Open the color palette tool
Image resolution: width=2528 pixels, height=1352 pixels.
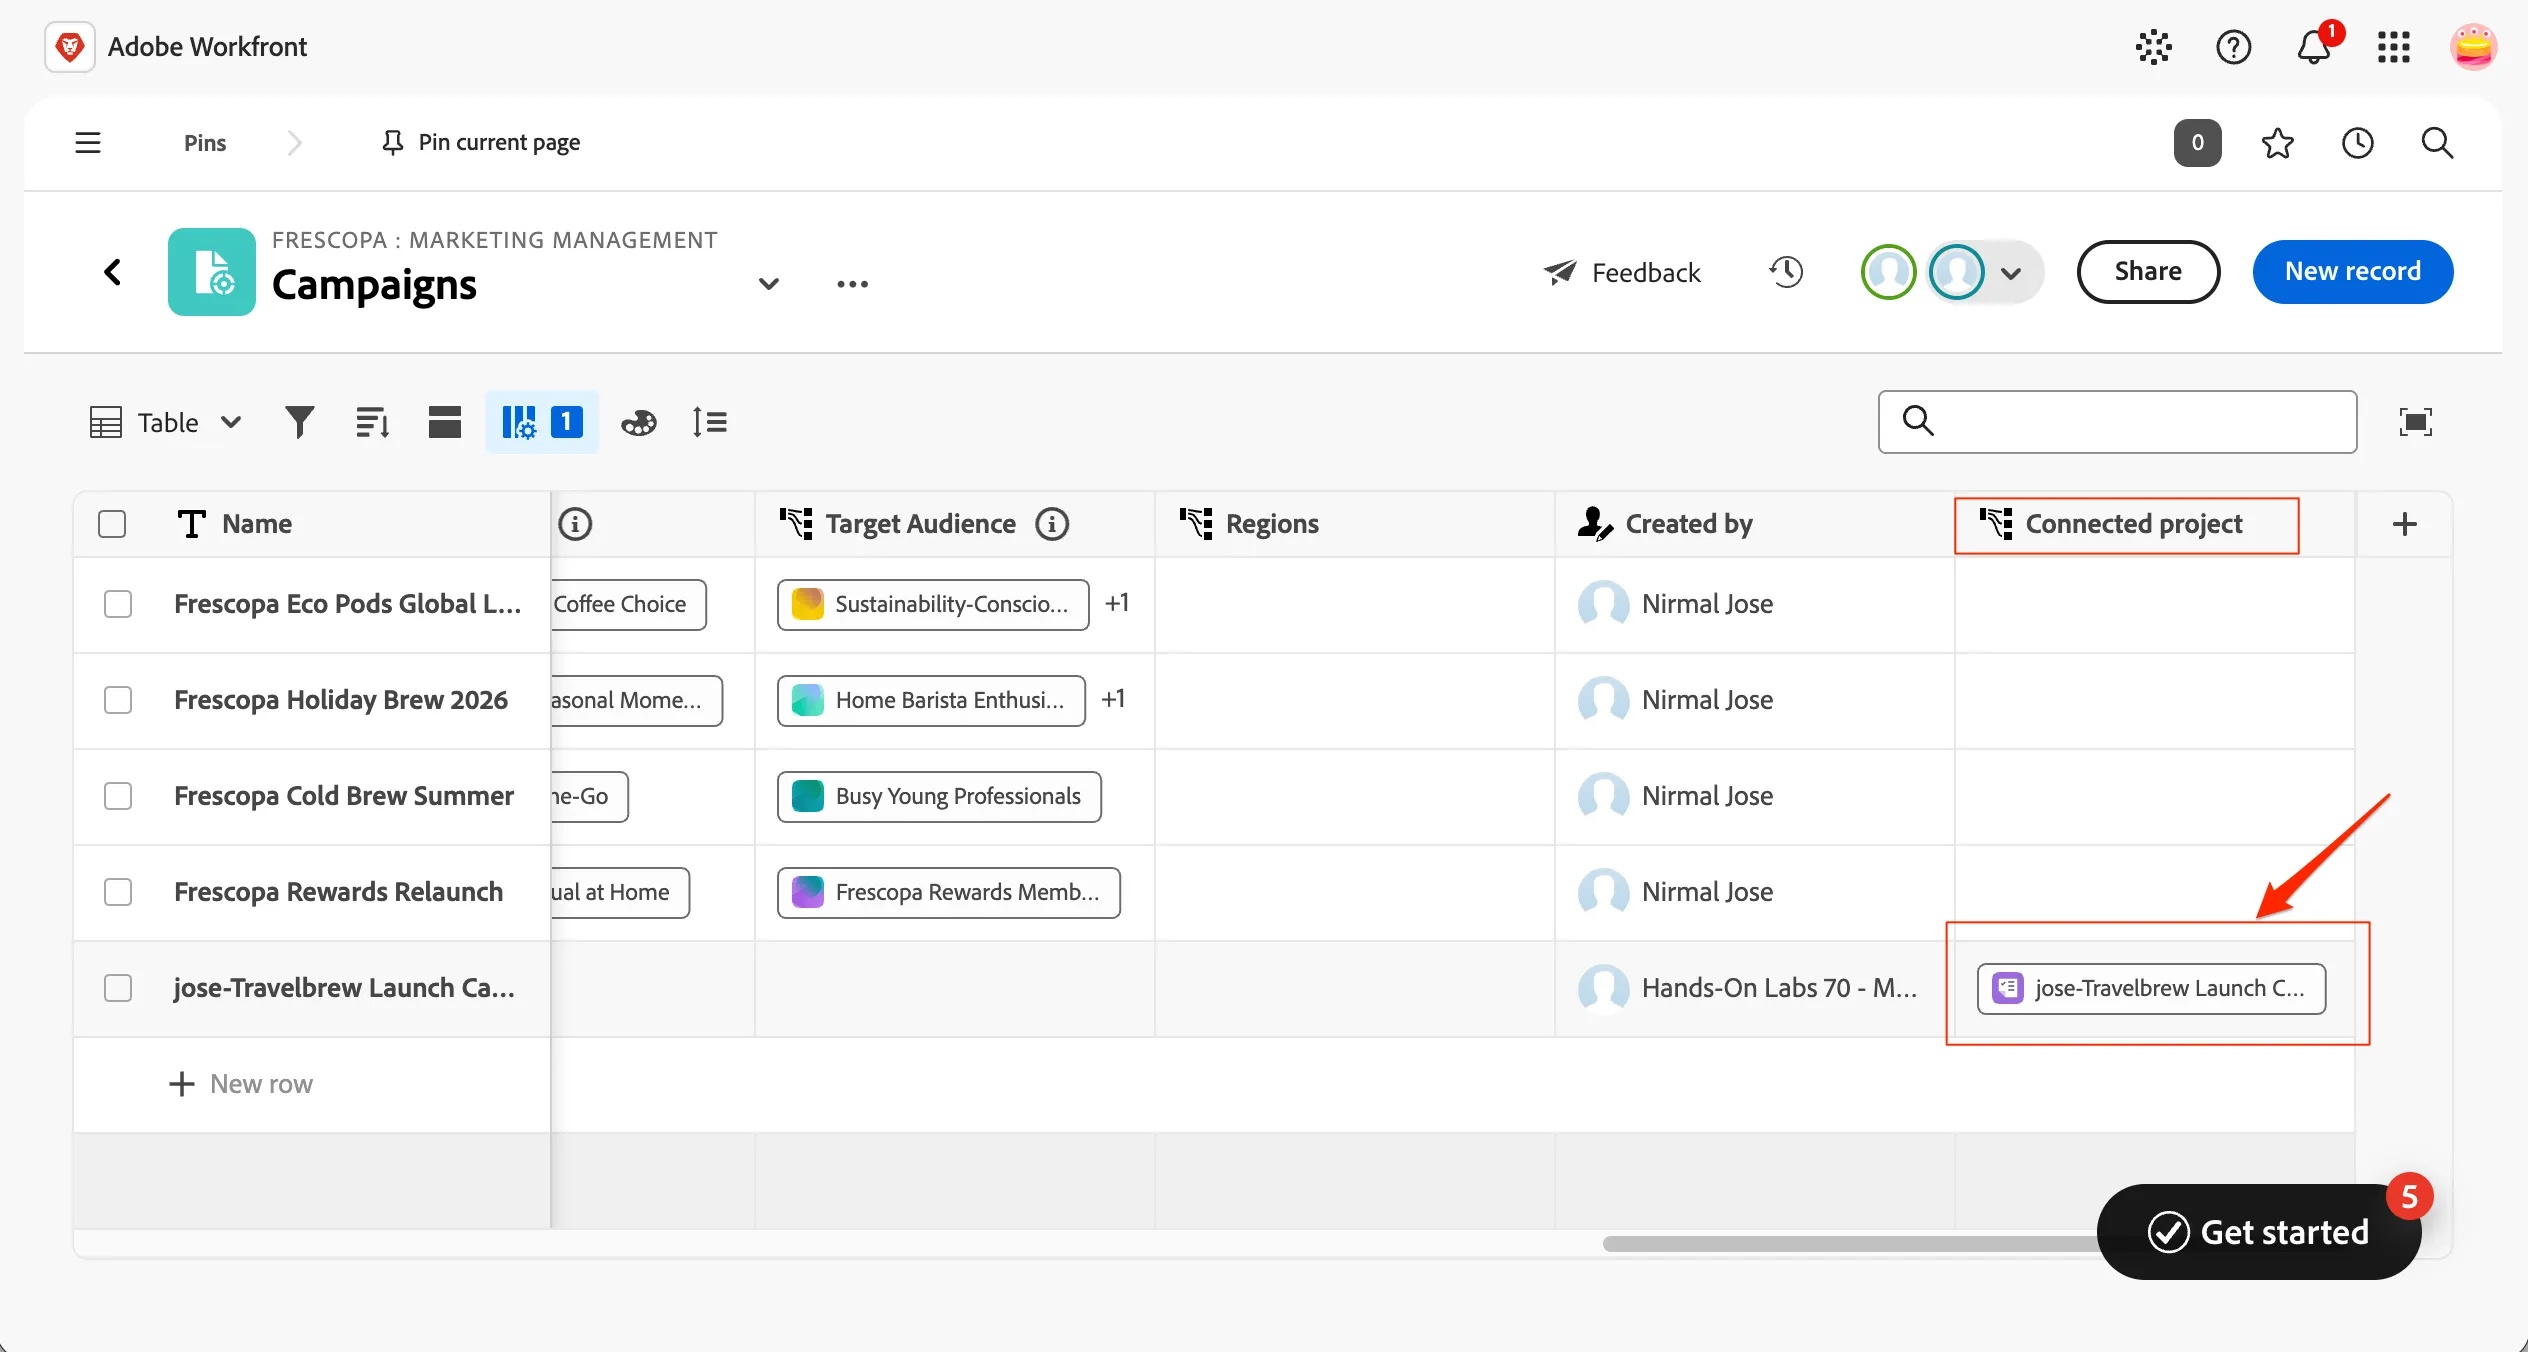tap(638, 423)
